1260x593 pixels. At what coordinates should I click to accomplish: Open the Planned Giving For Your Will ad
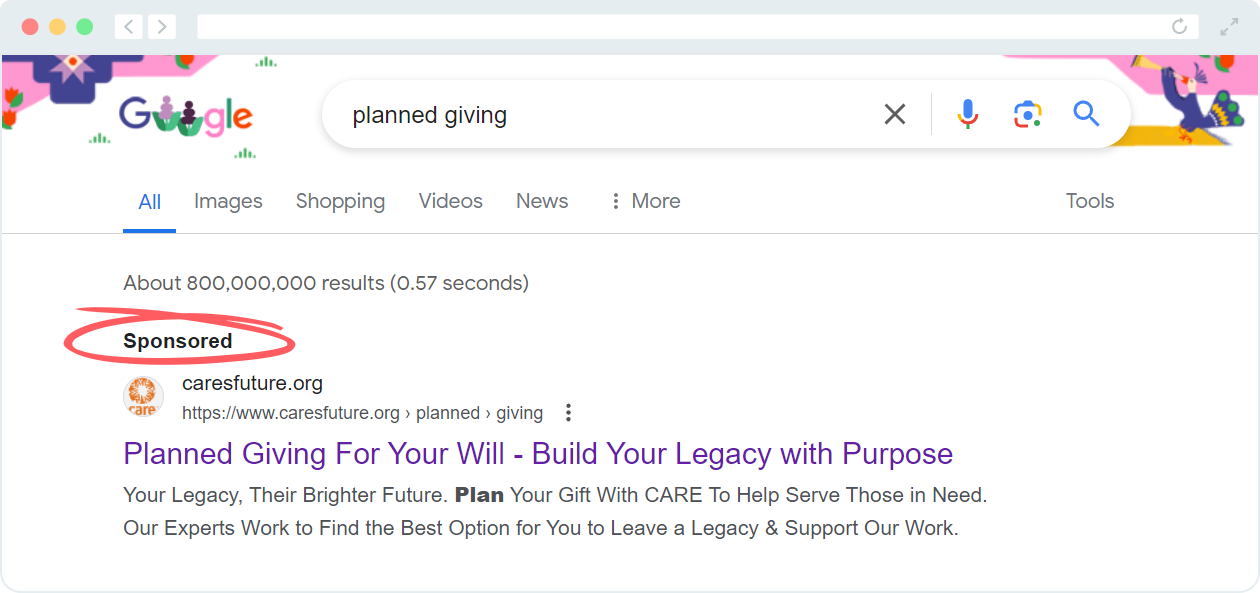[x=537, y=454]
